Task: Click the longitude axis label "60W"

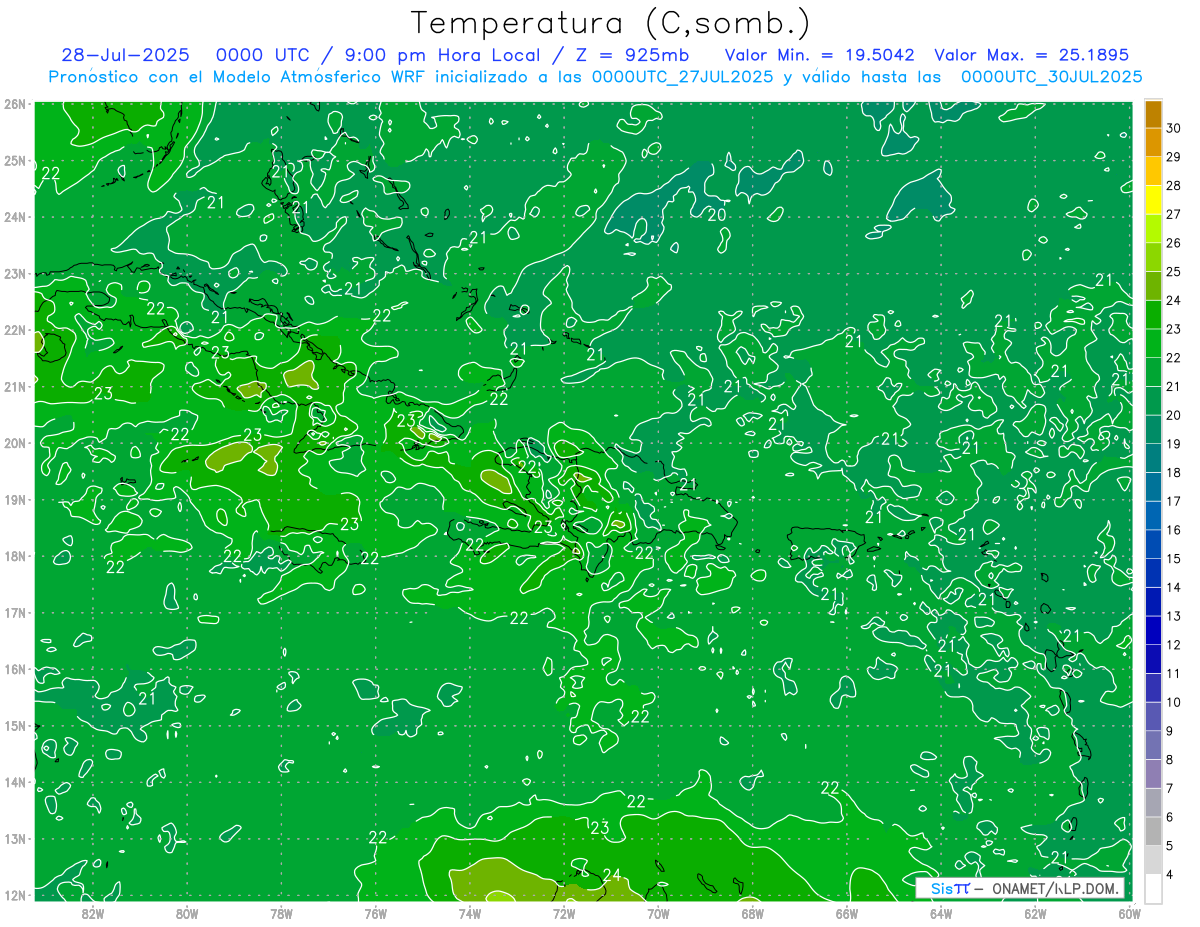Action: coord(1130,913)
